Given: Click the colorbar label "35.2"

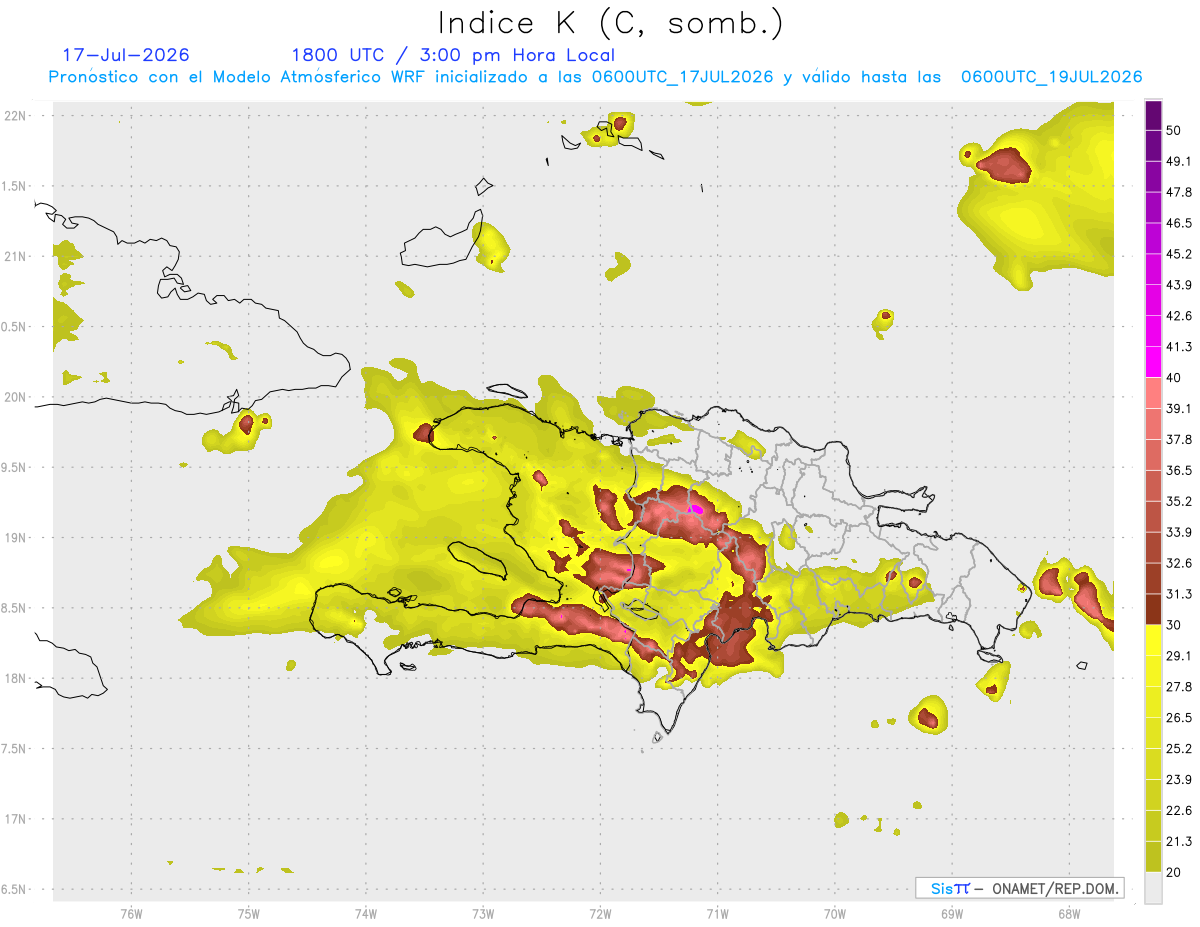Looking at the screenshot, I should click(1179, 502).
